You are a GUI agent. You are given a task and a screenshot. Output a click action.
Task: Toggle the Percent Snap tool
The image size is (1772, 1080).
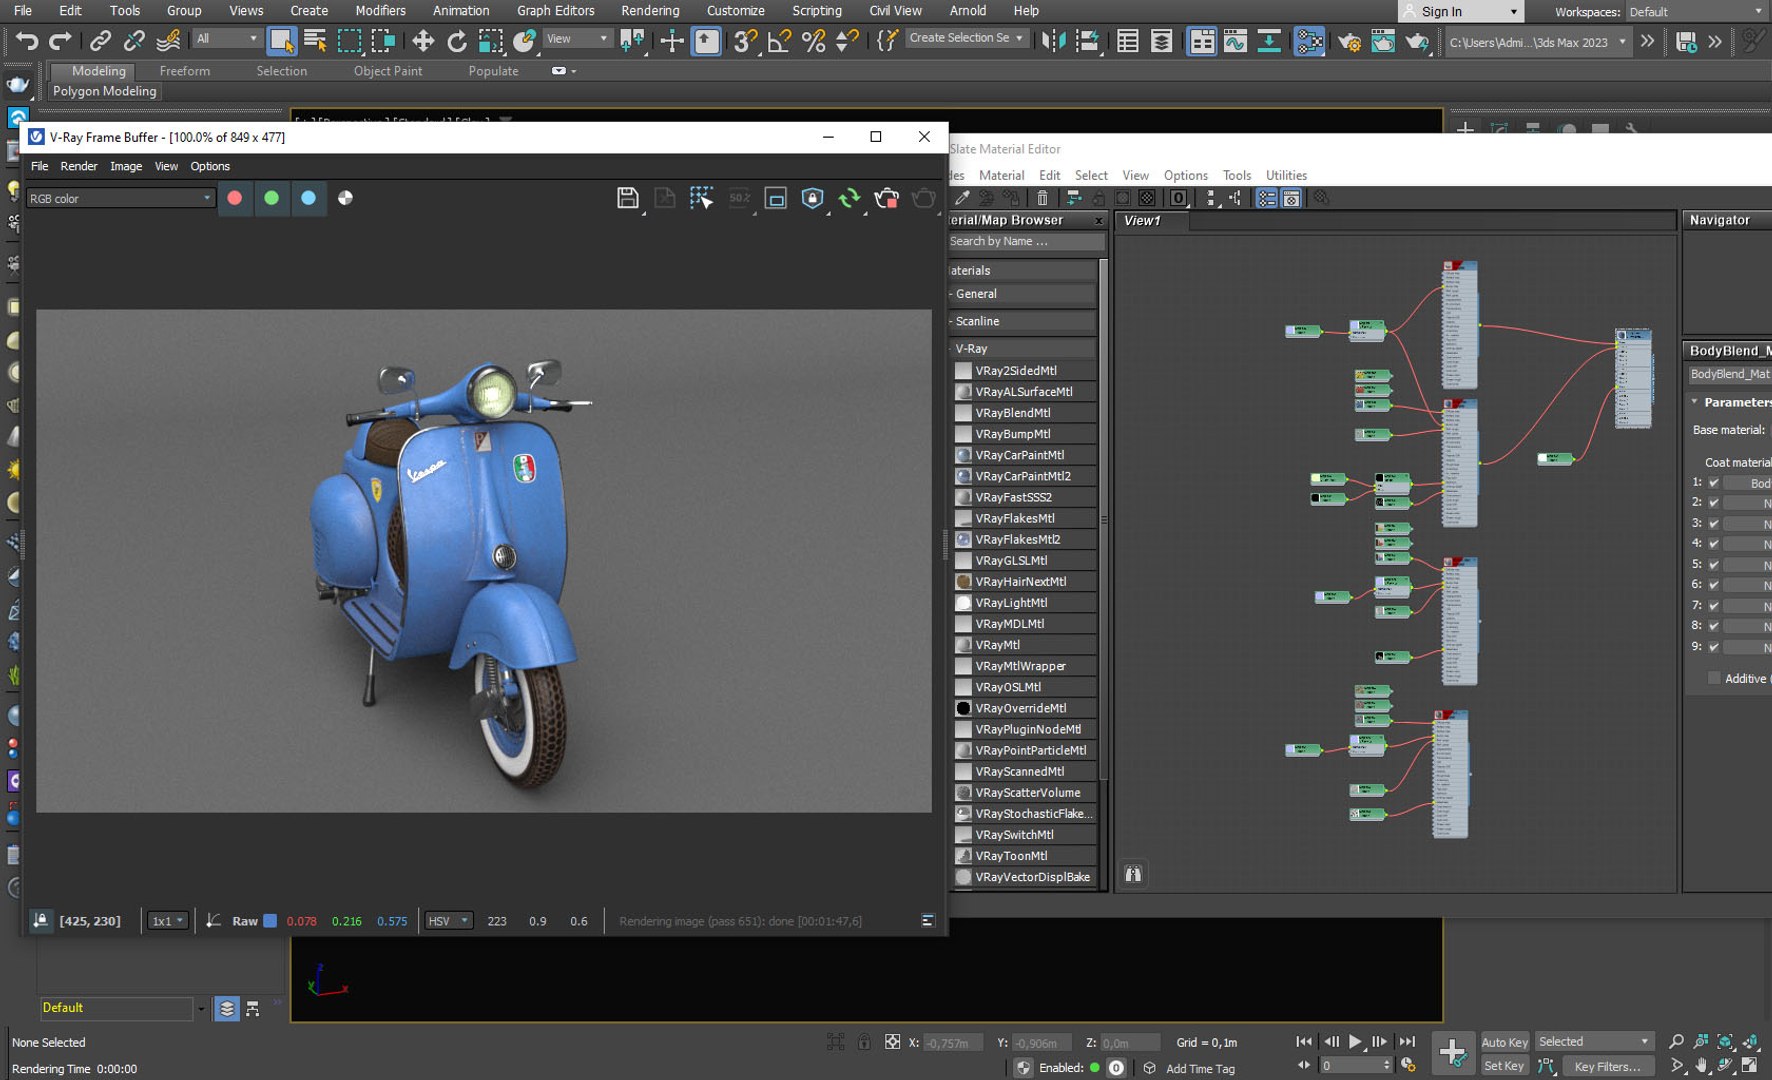point(813,41)
